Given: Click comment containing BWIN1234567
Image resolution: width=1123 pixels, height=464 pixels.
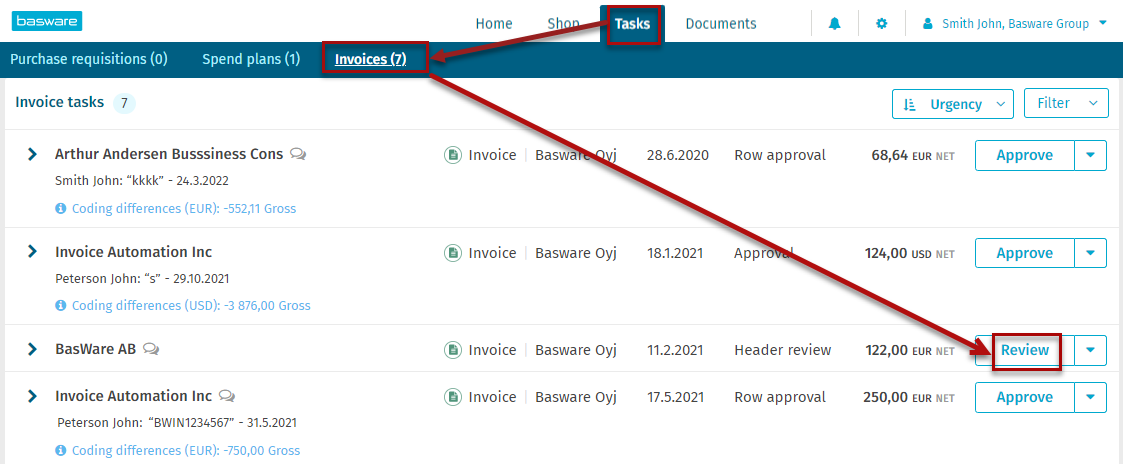Looking at the screenshot, I should click(177, 422).
